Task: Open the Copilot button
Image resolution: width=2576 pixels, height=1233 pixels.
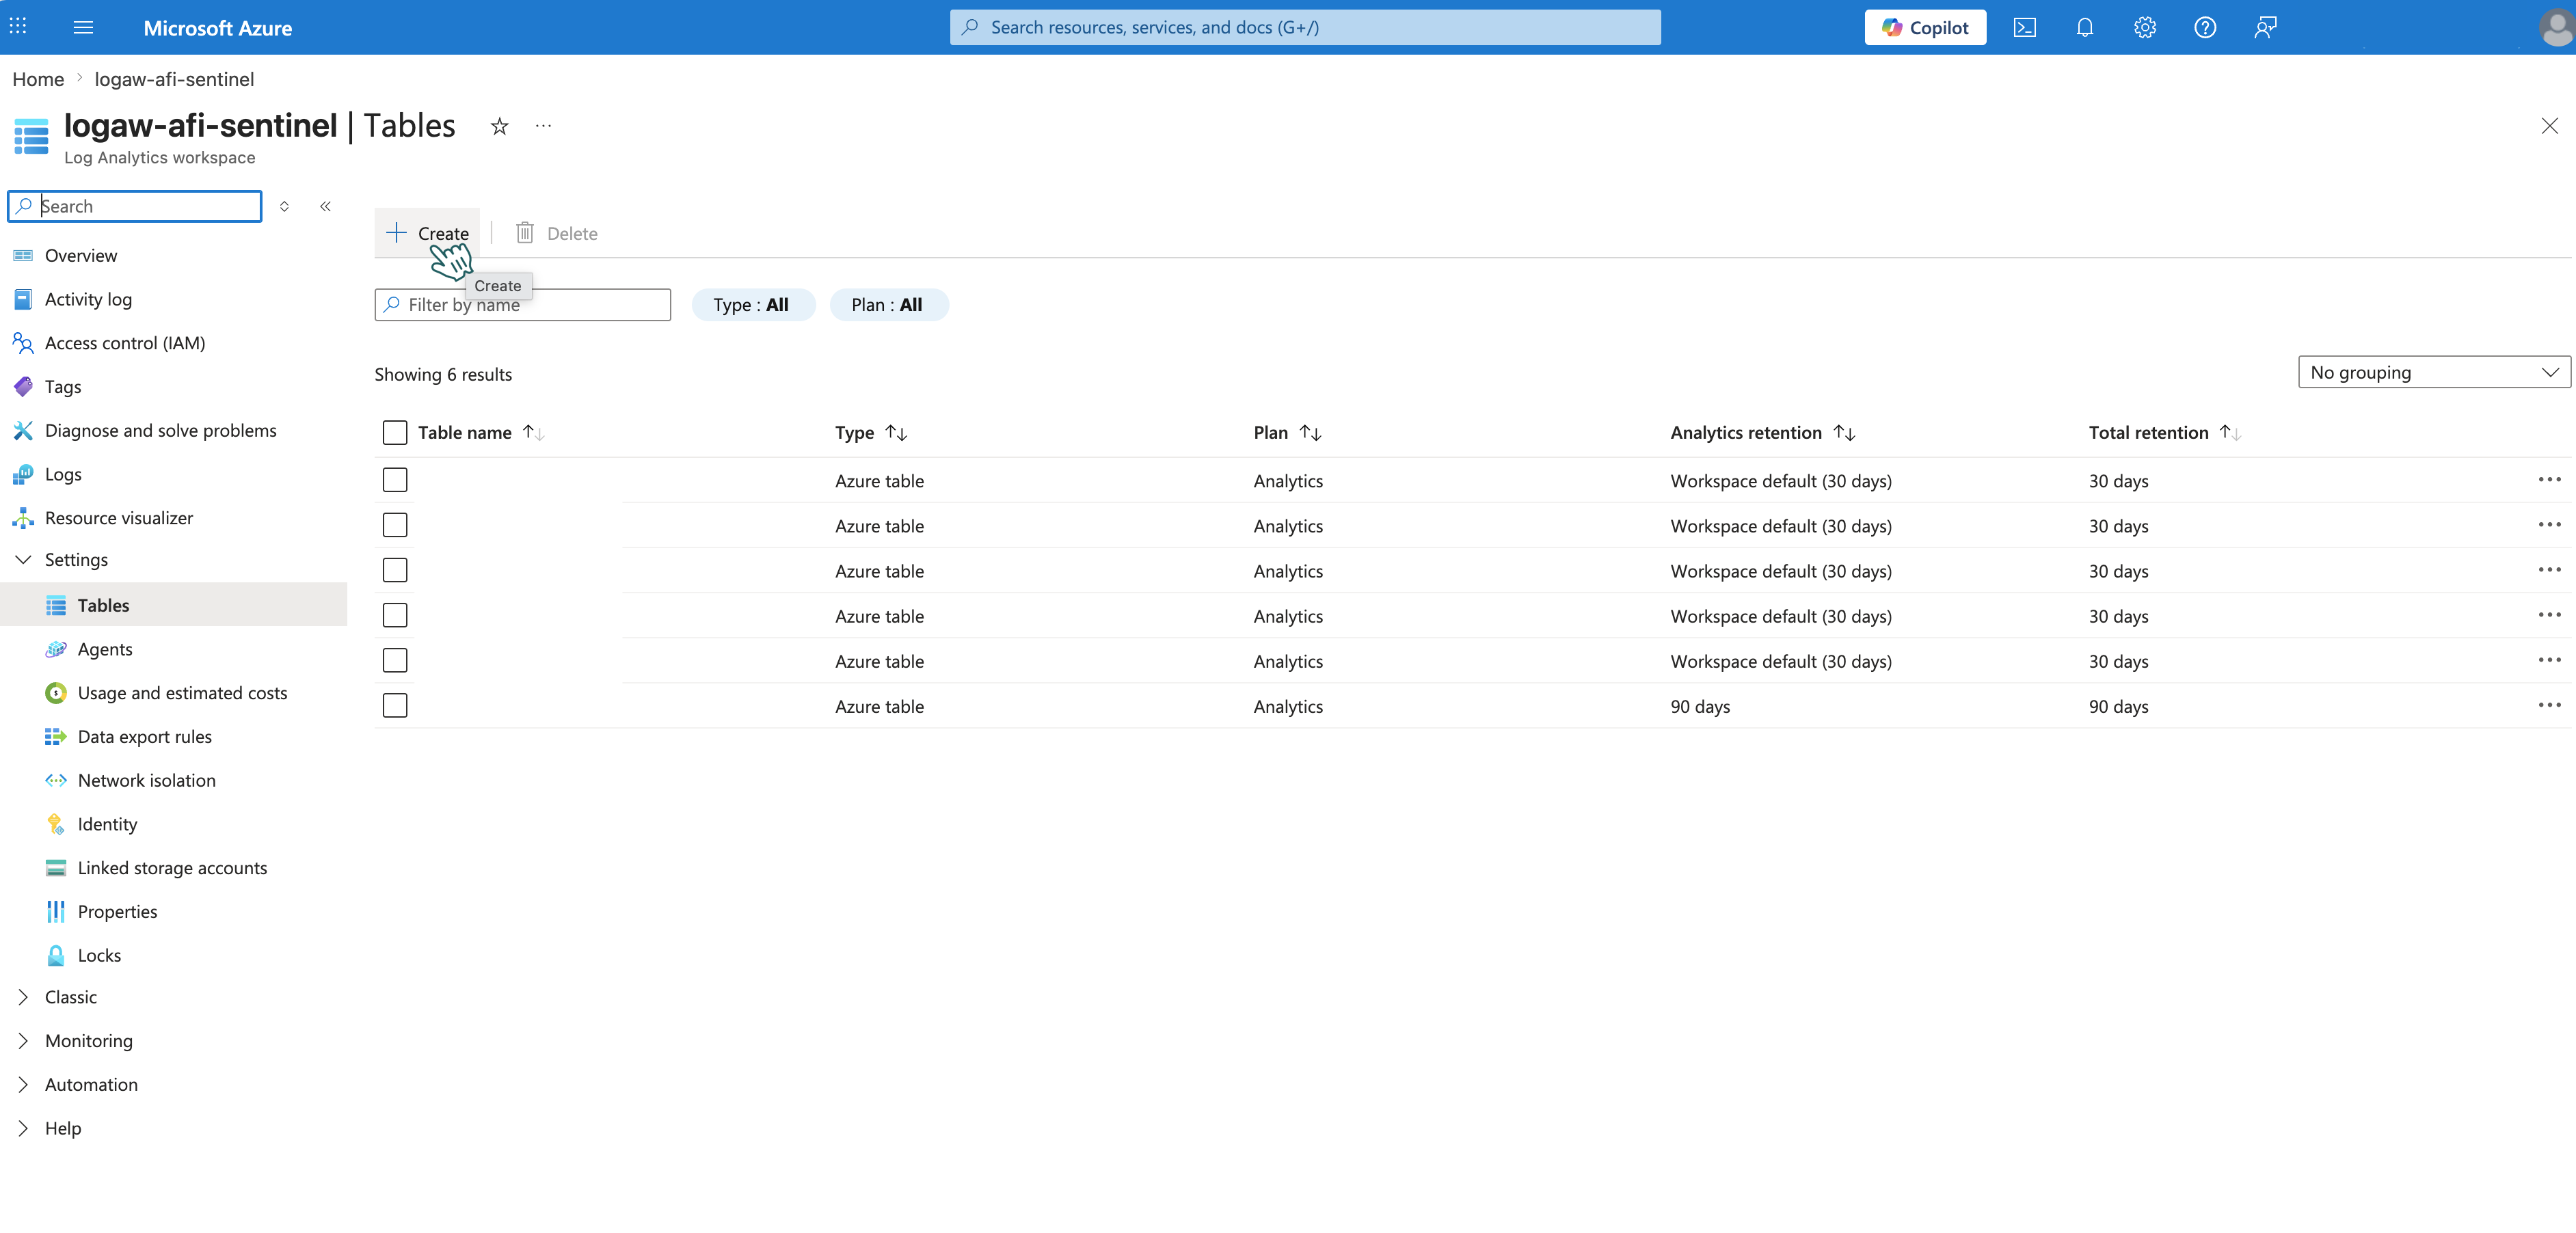Action: tap(1925, 27)
